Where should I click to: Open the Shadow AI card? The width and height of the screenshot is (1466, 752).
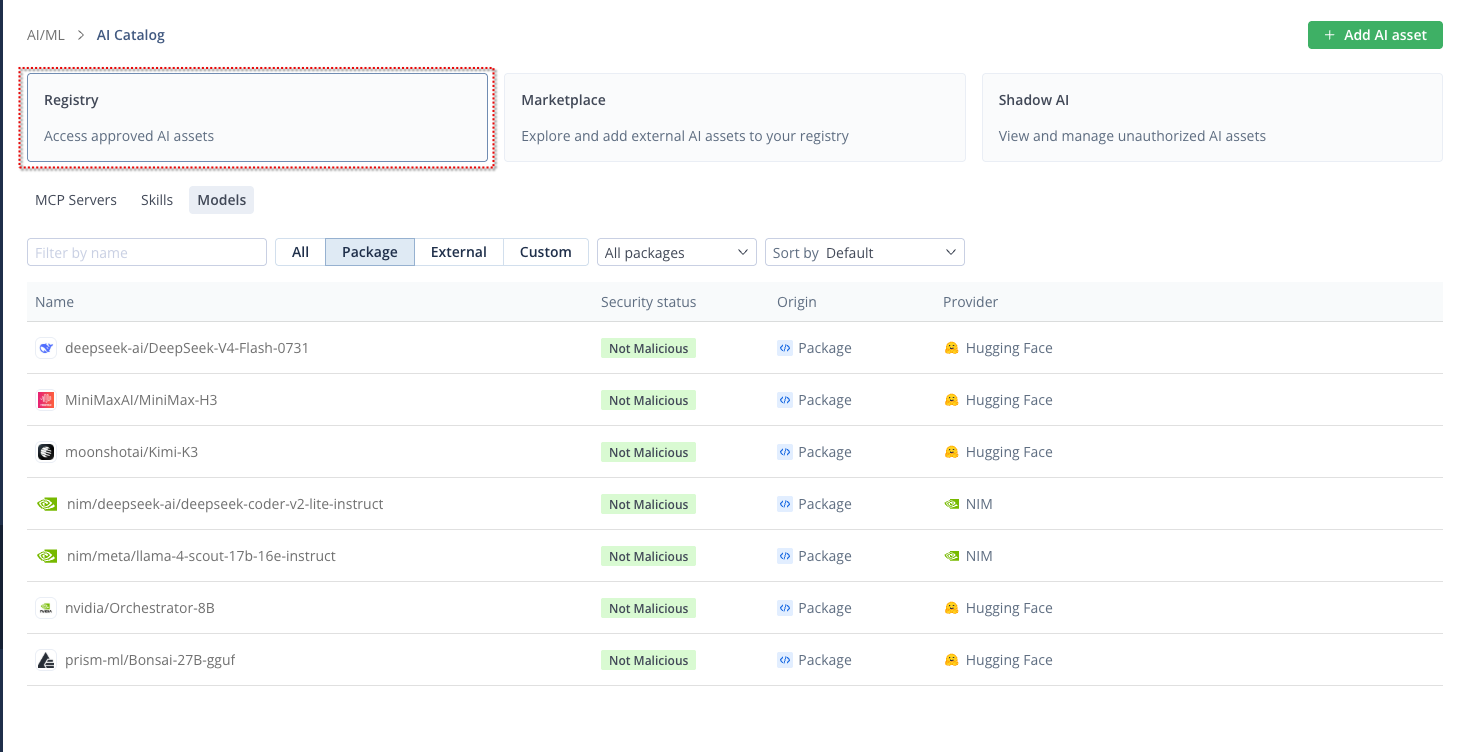(1212, 117)
